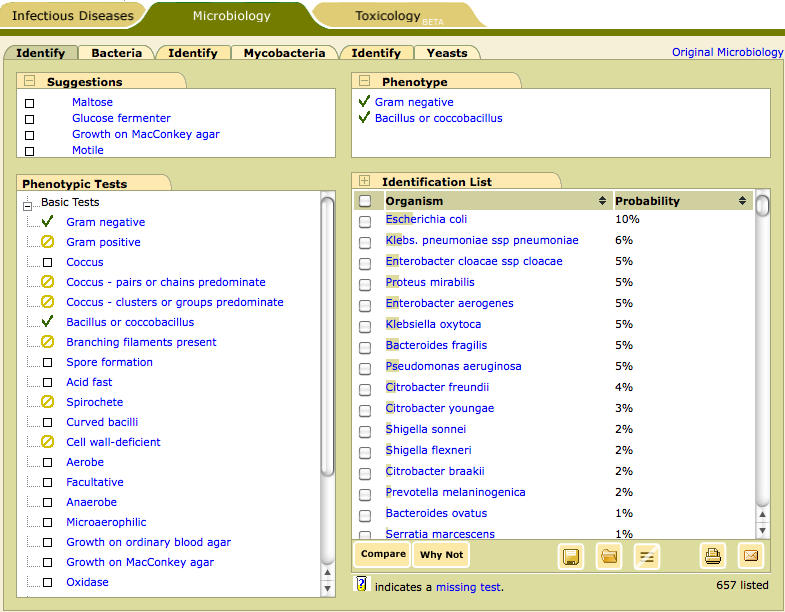Collapse the Suggestions panel

coord(30,82)
